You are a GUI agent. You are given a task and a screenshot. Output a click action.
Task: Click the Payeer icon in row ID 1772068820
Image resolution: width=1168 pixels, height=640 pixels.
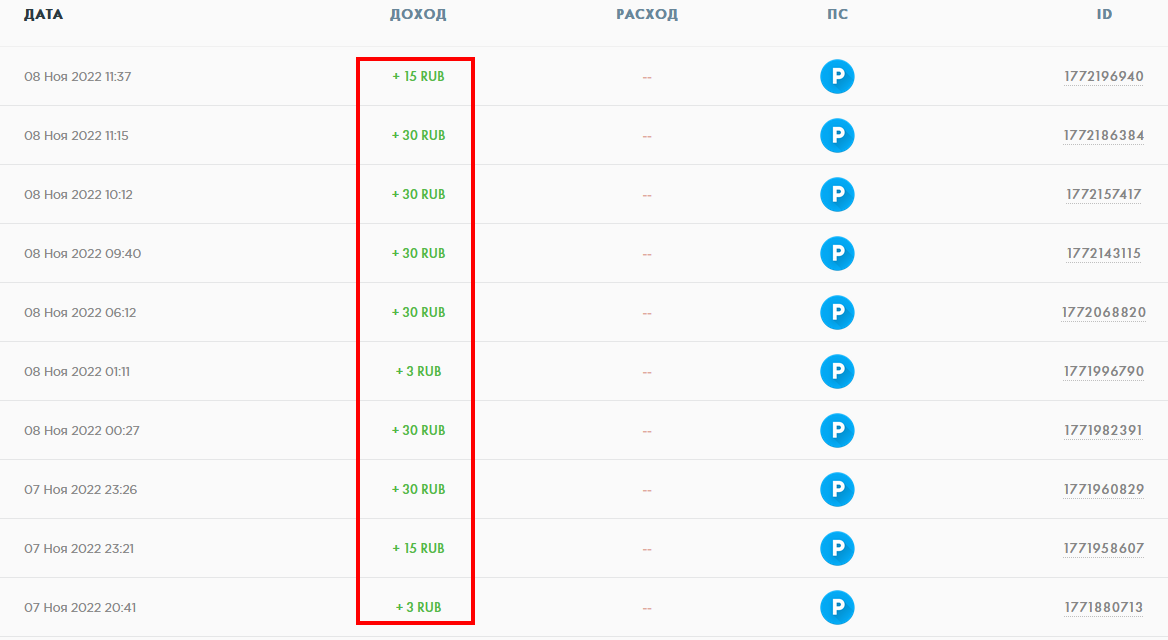pyautogui.click(x=837, y=312)
